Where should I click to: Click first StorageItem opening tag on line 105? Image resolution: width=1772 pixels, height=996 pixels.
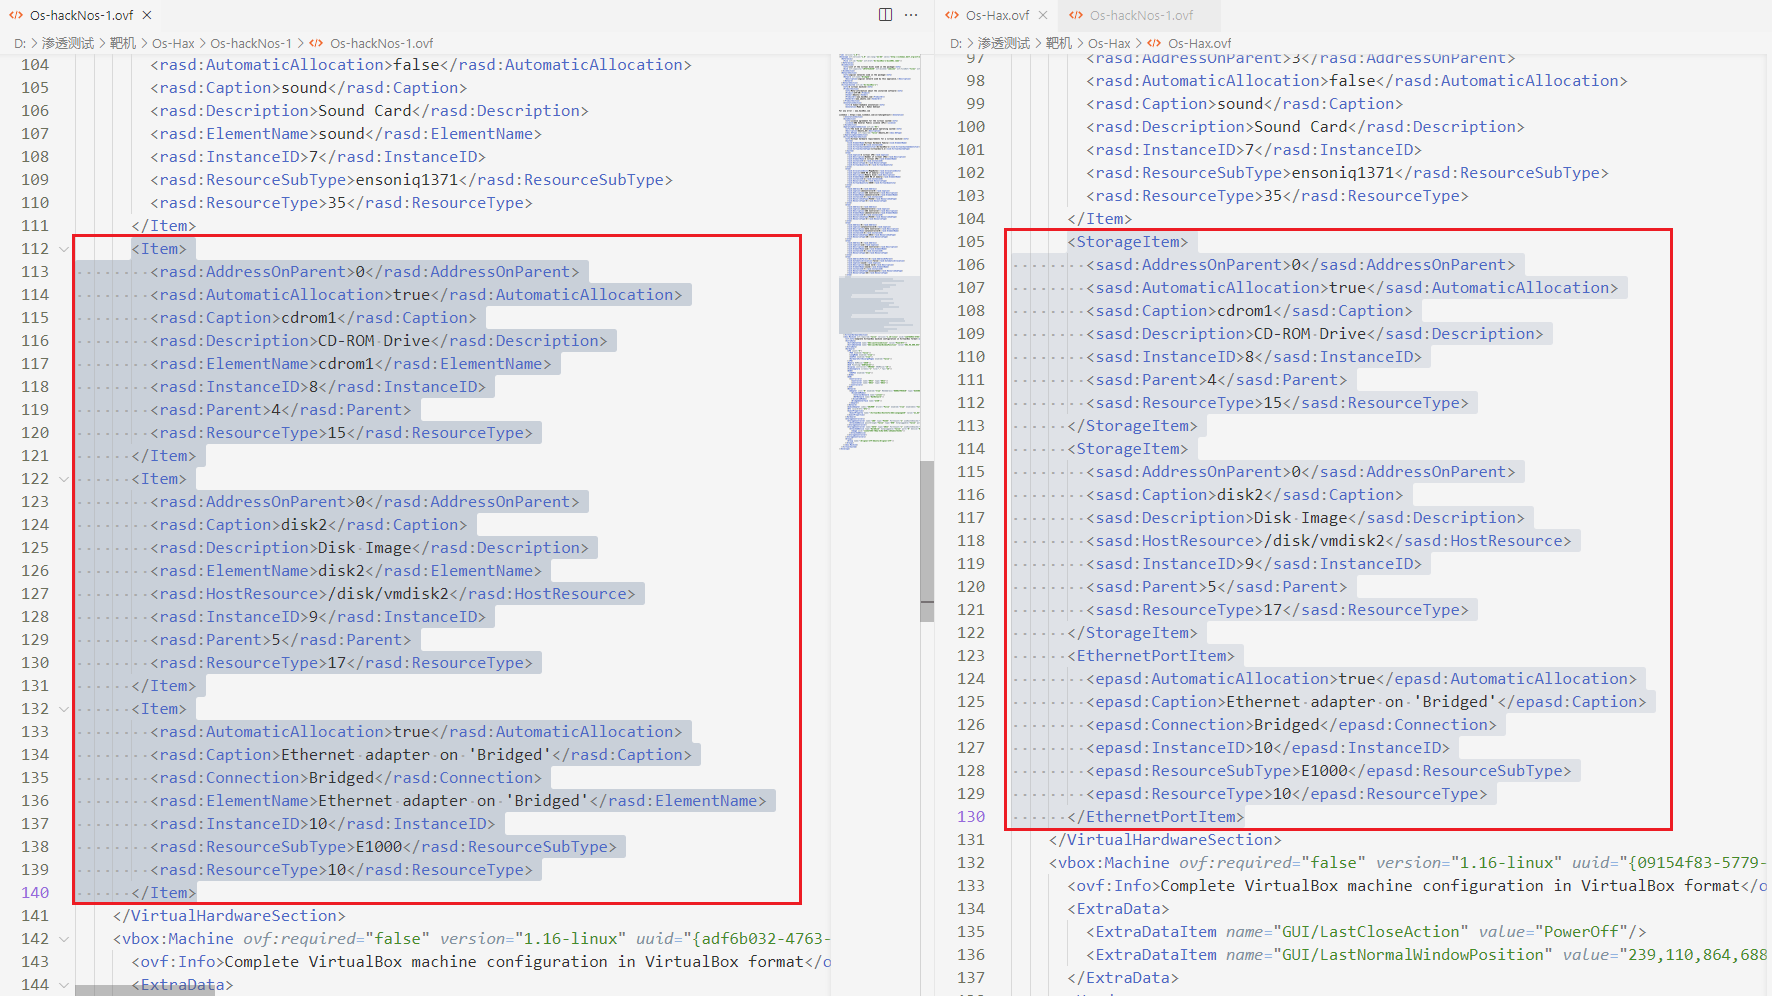pyautogui.click(x=1127, y=242)
